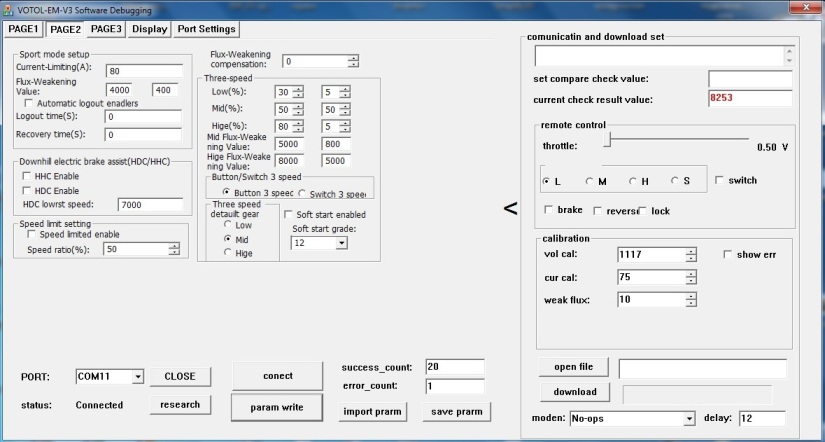
Task: Choose Switch 3 speed radio option
Action: pyautogui.click(x=302, y=193)
